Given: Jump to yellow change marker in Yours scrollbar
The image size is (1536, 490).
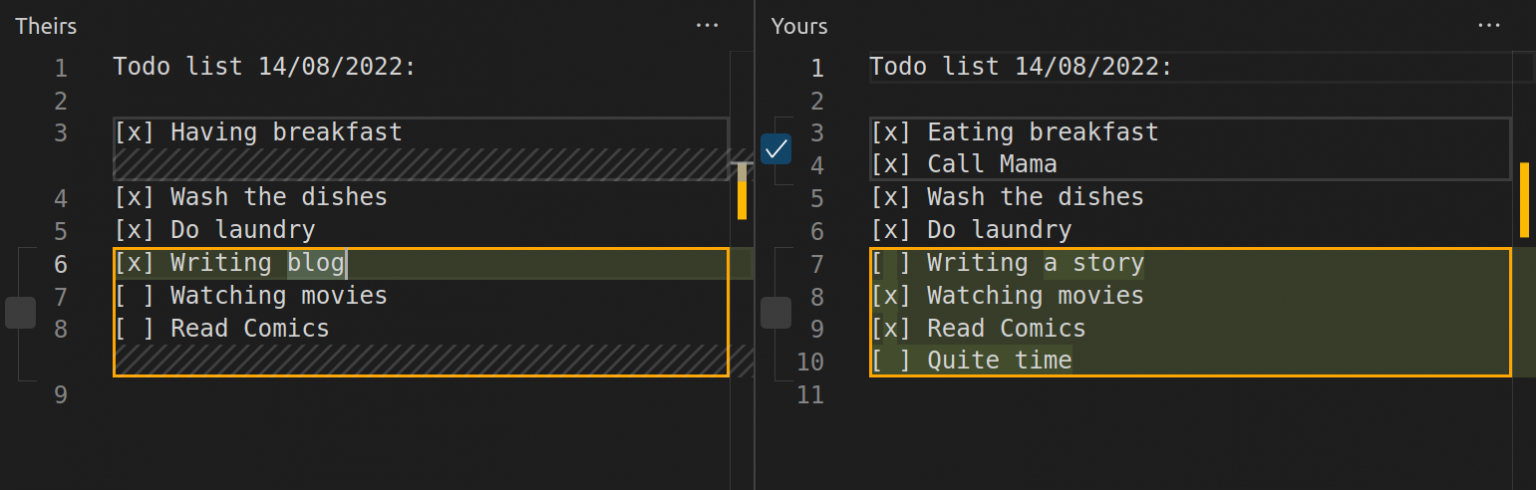Looking at the screenshot, I should tap(1524, 200).
